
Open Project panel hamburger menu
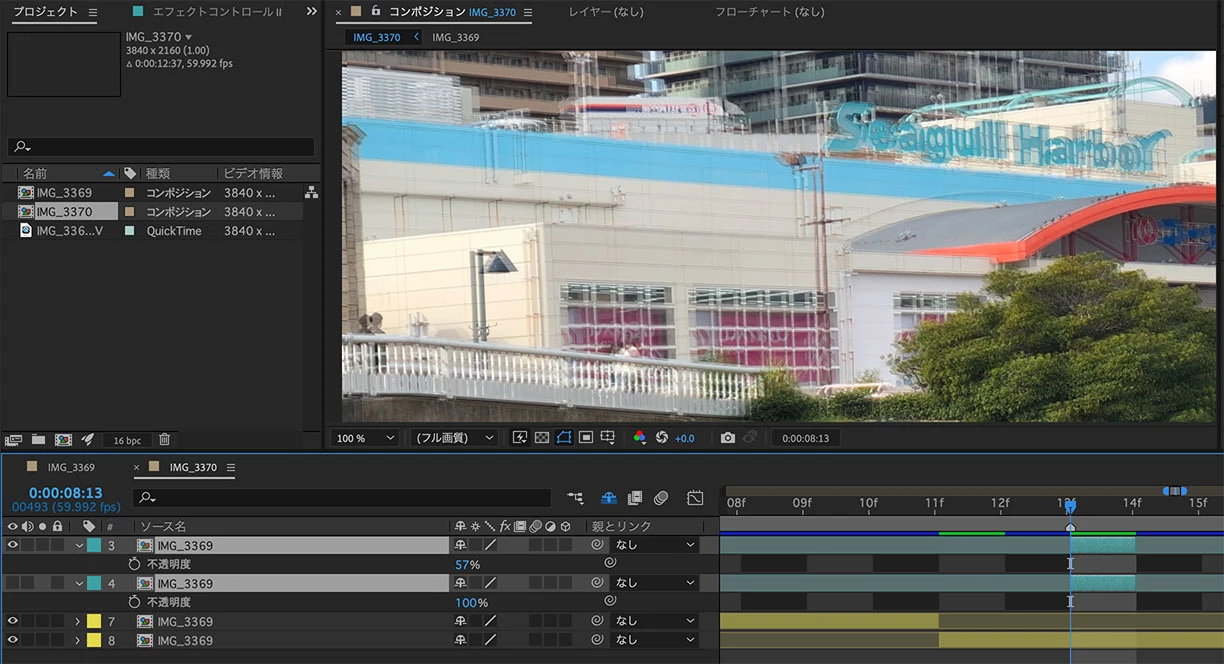pyautogui.click(x=93, y=12)
